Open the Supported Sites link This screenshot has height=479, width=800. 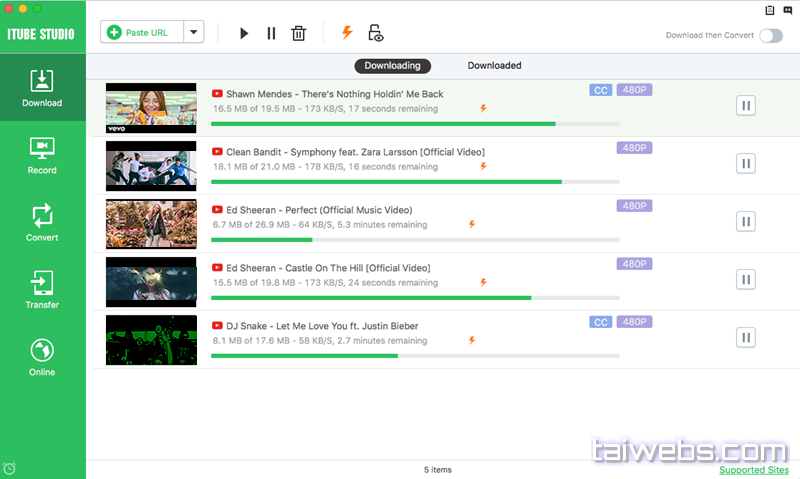[x=752, y=470]
